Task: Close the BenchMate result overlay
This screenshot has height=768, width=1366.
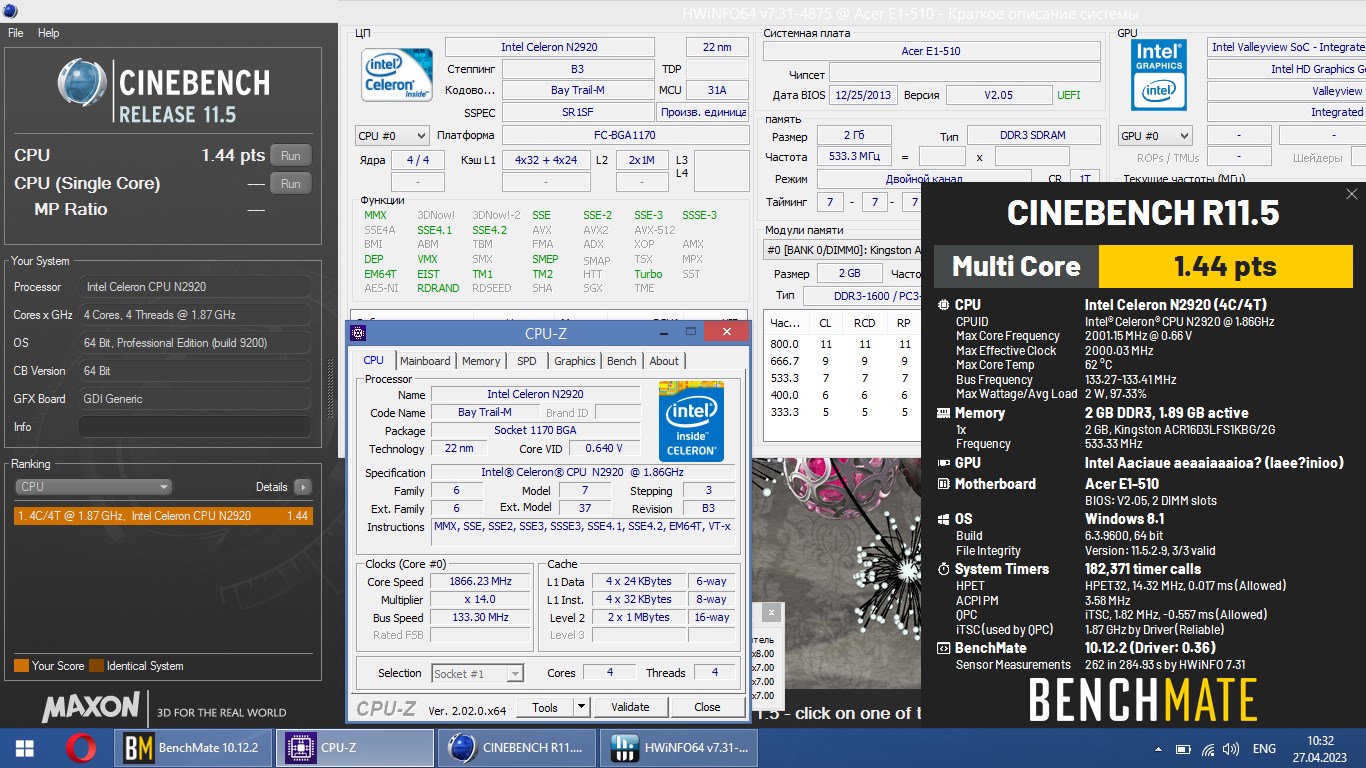Action: coord(1352,194)
